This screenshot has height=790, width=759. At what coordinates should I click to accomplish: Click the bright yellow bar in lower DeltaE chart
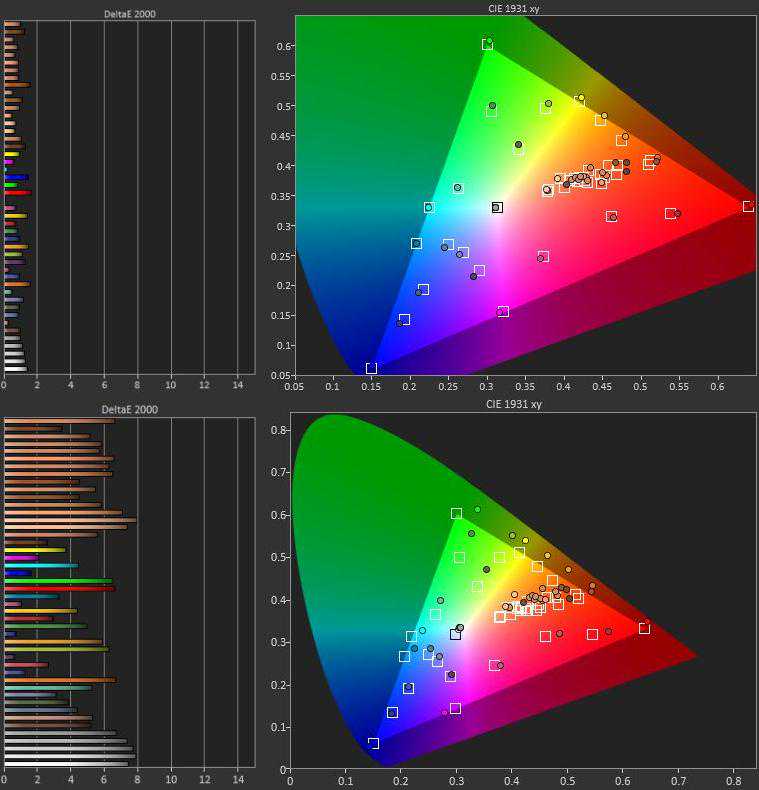pyautogui.click(x=34, y=550)
